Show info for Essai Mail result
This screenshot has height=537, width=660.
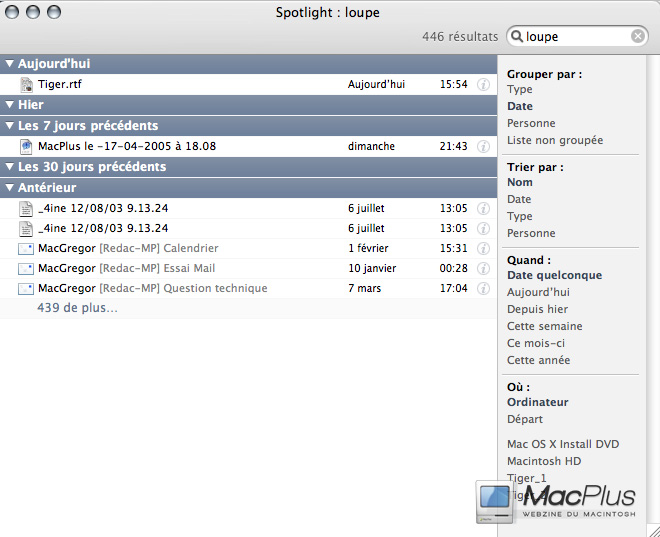point(483,268)
